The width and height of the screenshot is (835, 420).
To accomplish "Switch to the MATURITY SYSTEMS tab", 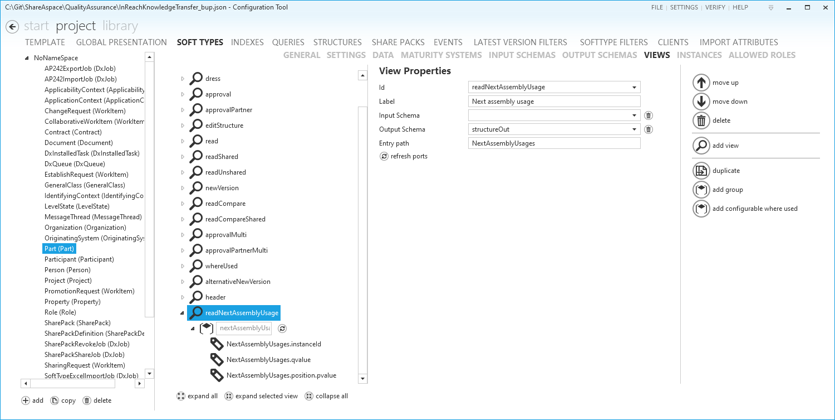I will (x=441, y=55).
